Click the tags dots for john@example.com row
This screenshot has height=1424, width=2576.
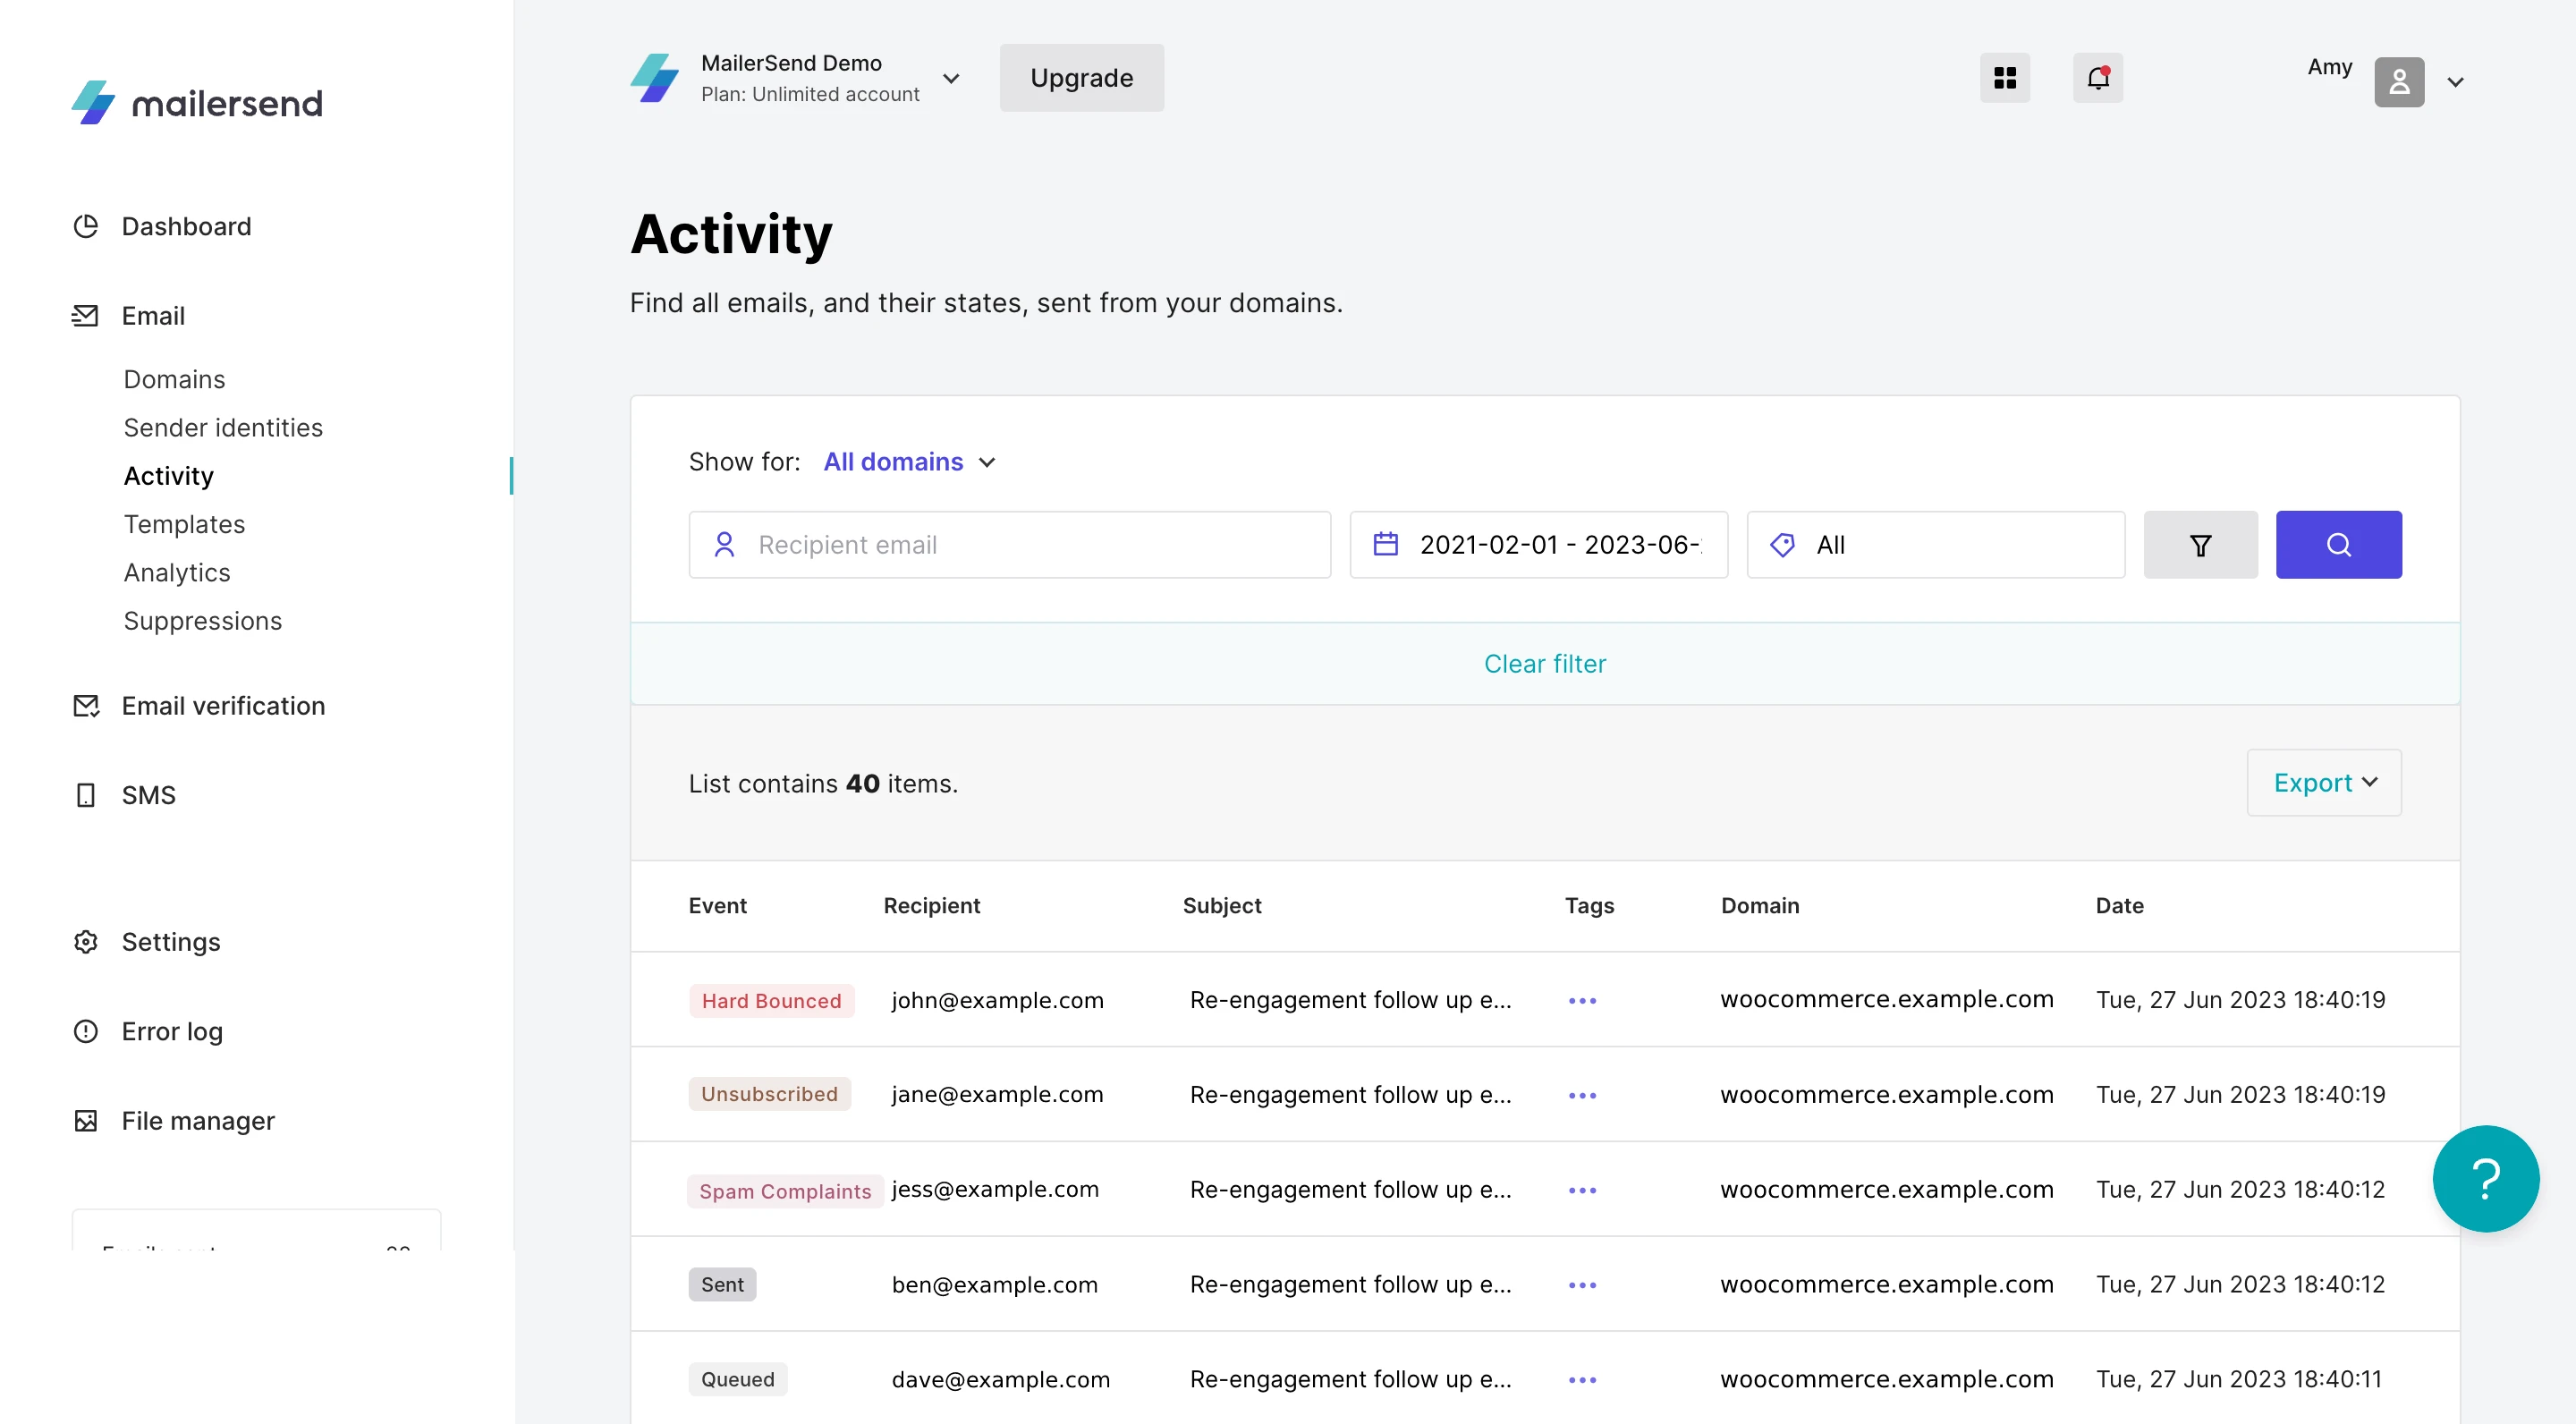[1582, 1001]
